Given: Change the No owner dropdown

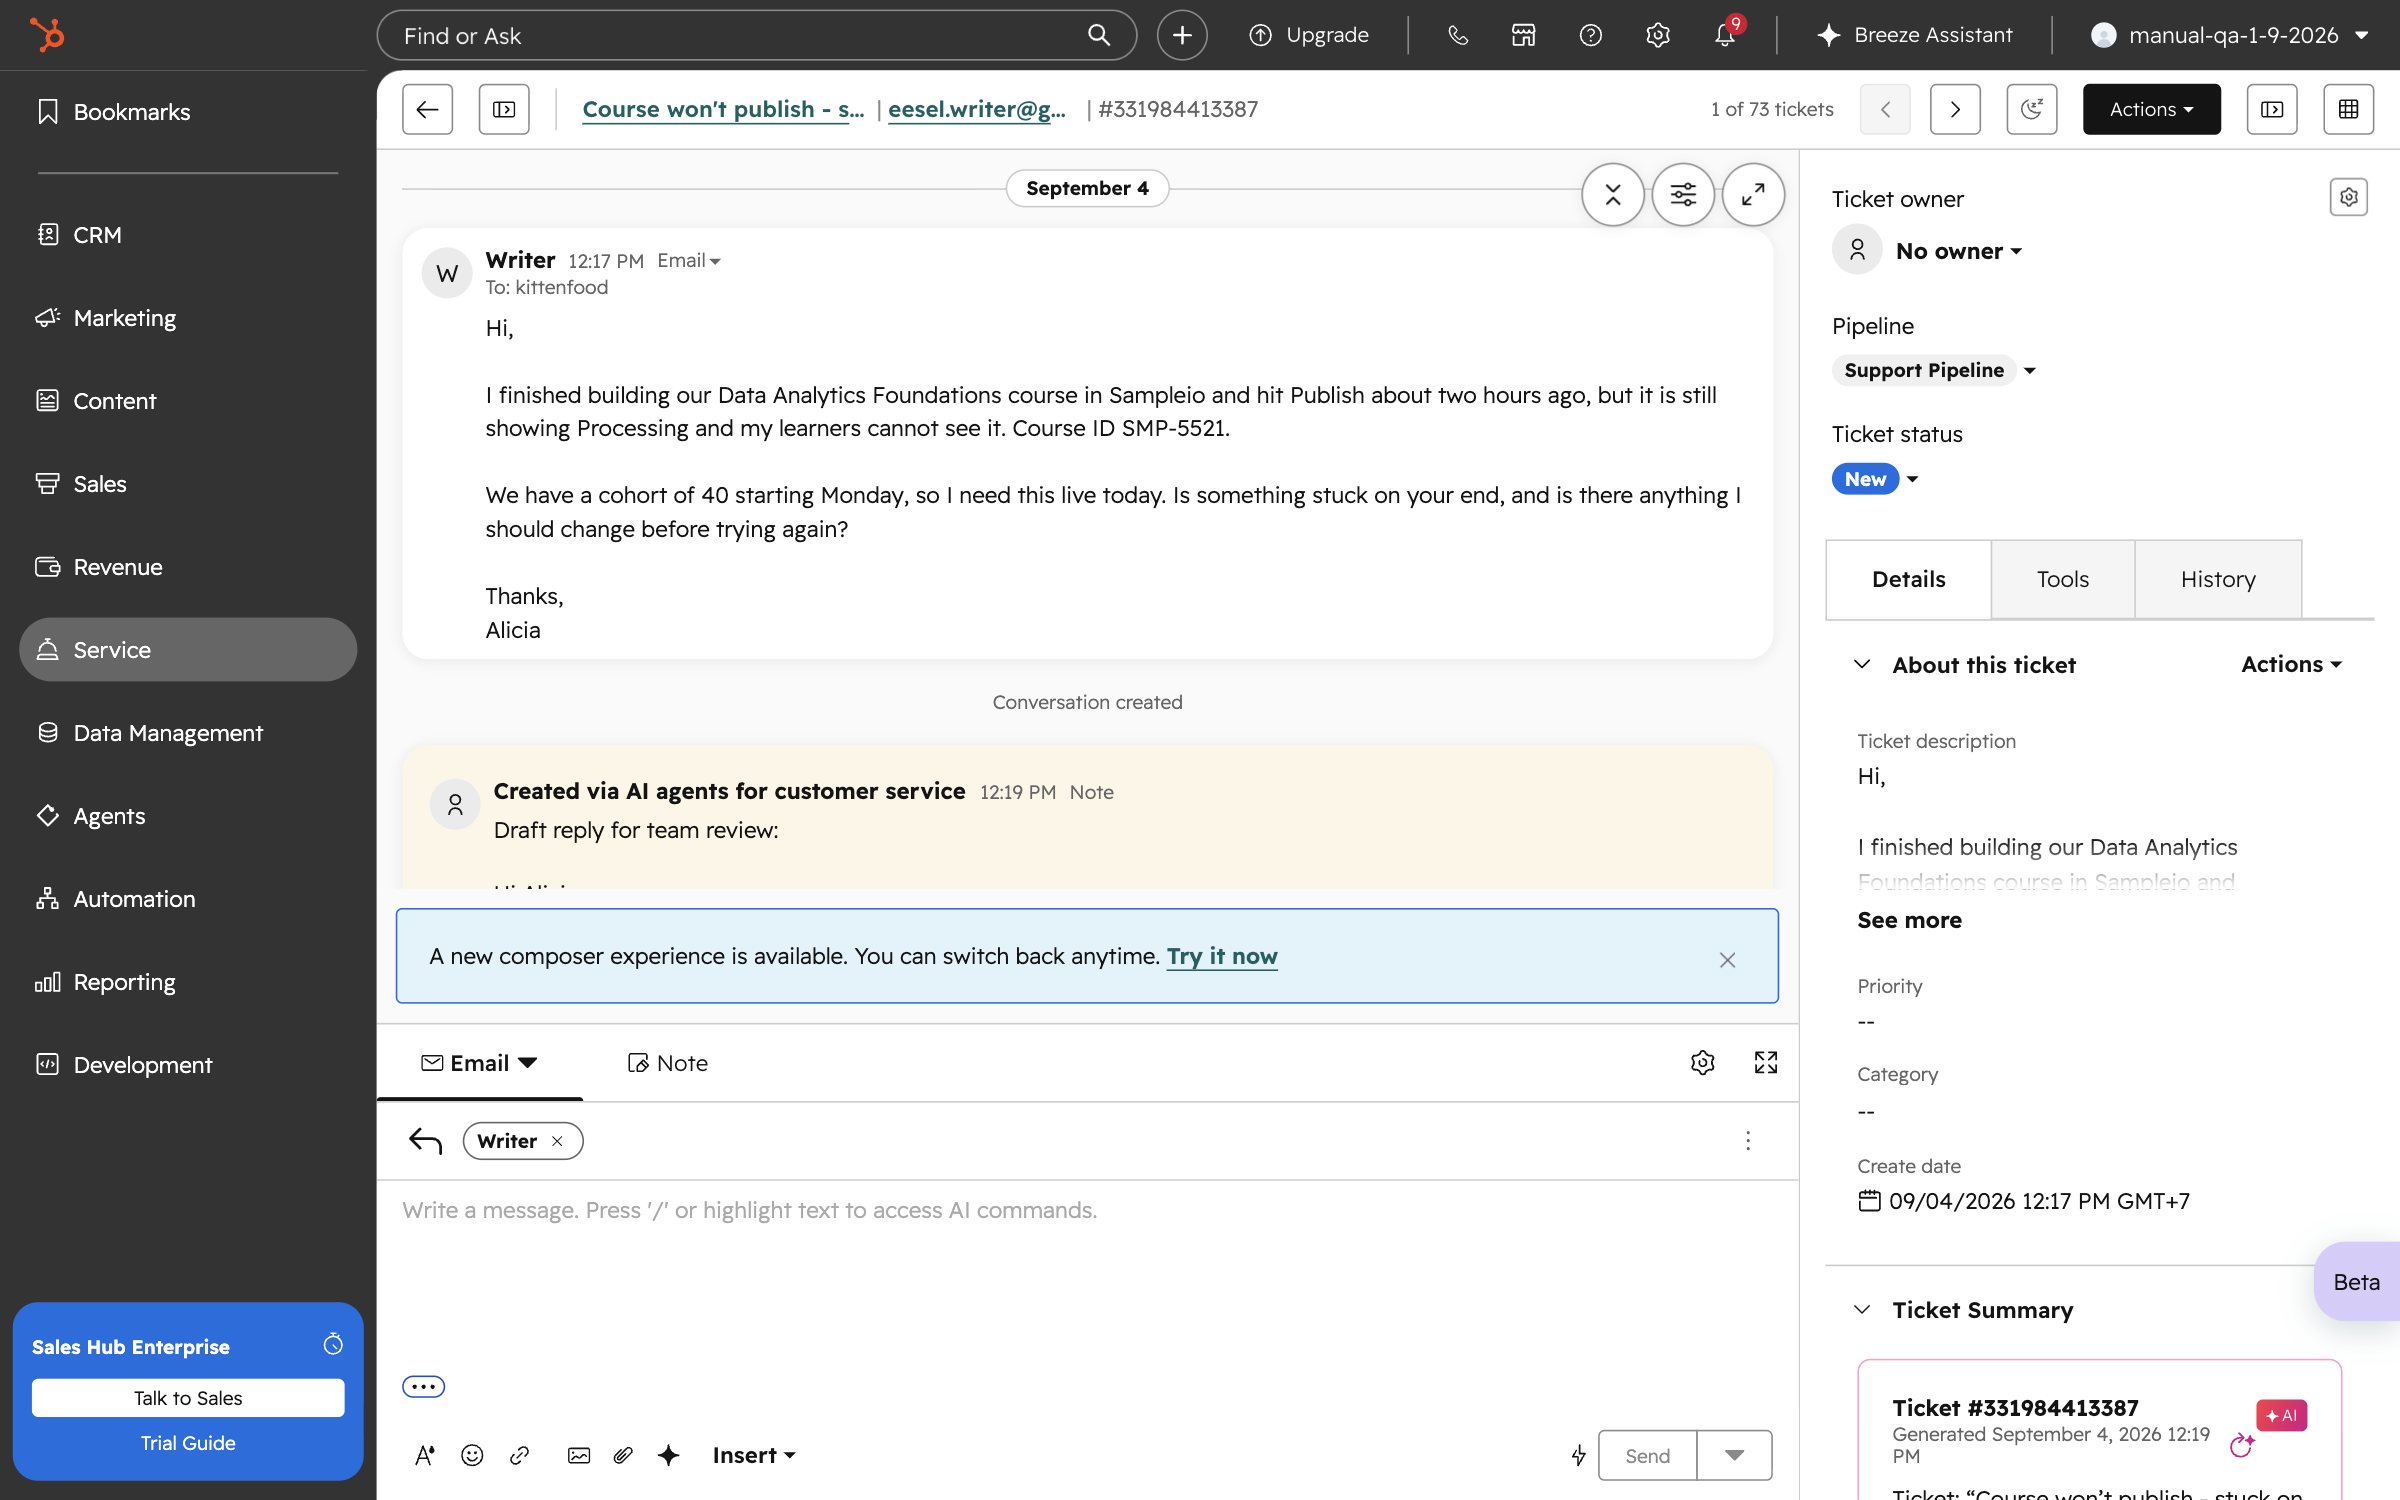Looking at the screenshot, I should [1958, 251].
